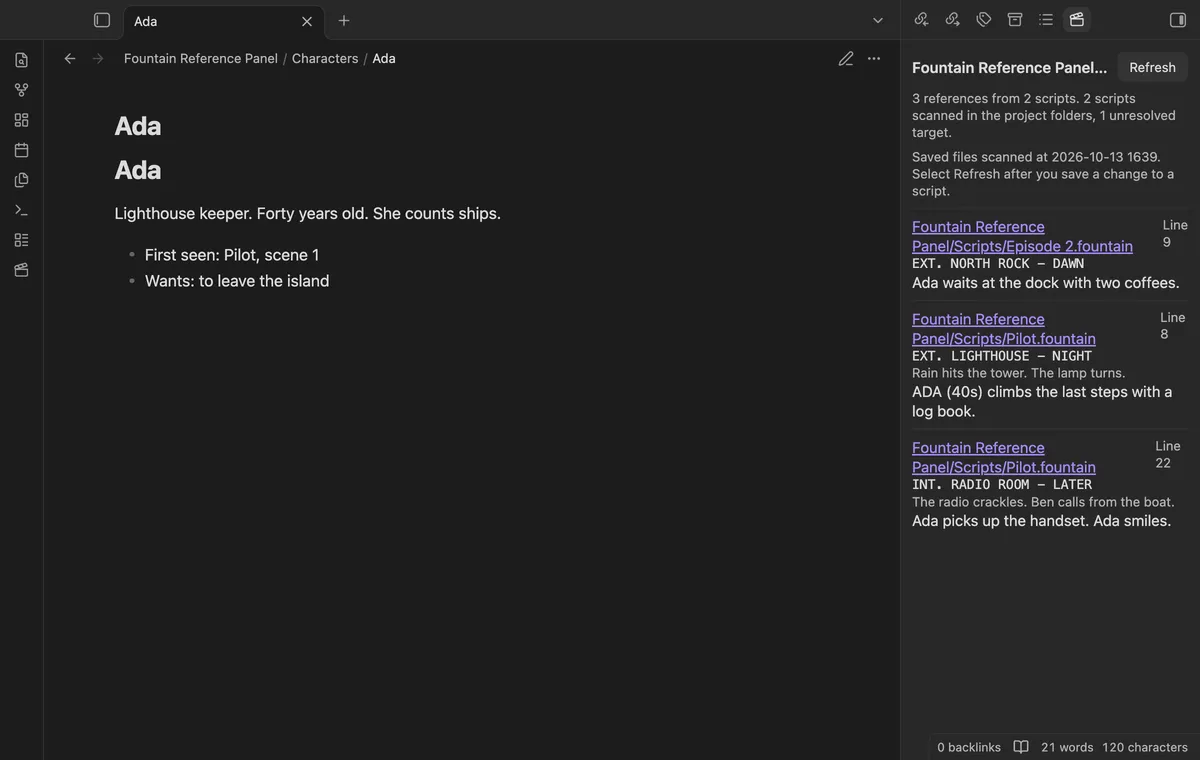Navigate forward with the right arrow

point(98,59)
